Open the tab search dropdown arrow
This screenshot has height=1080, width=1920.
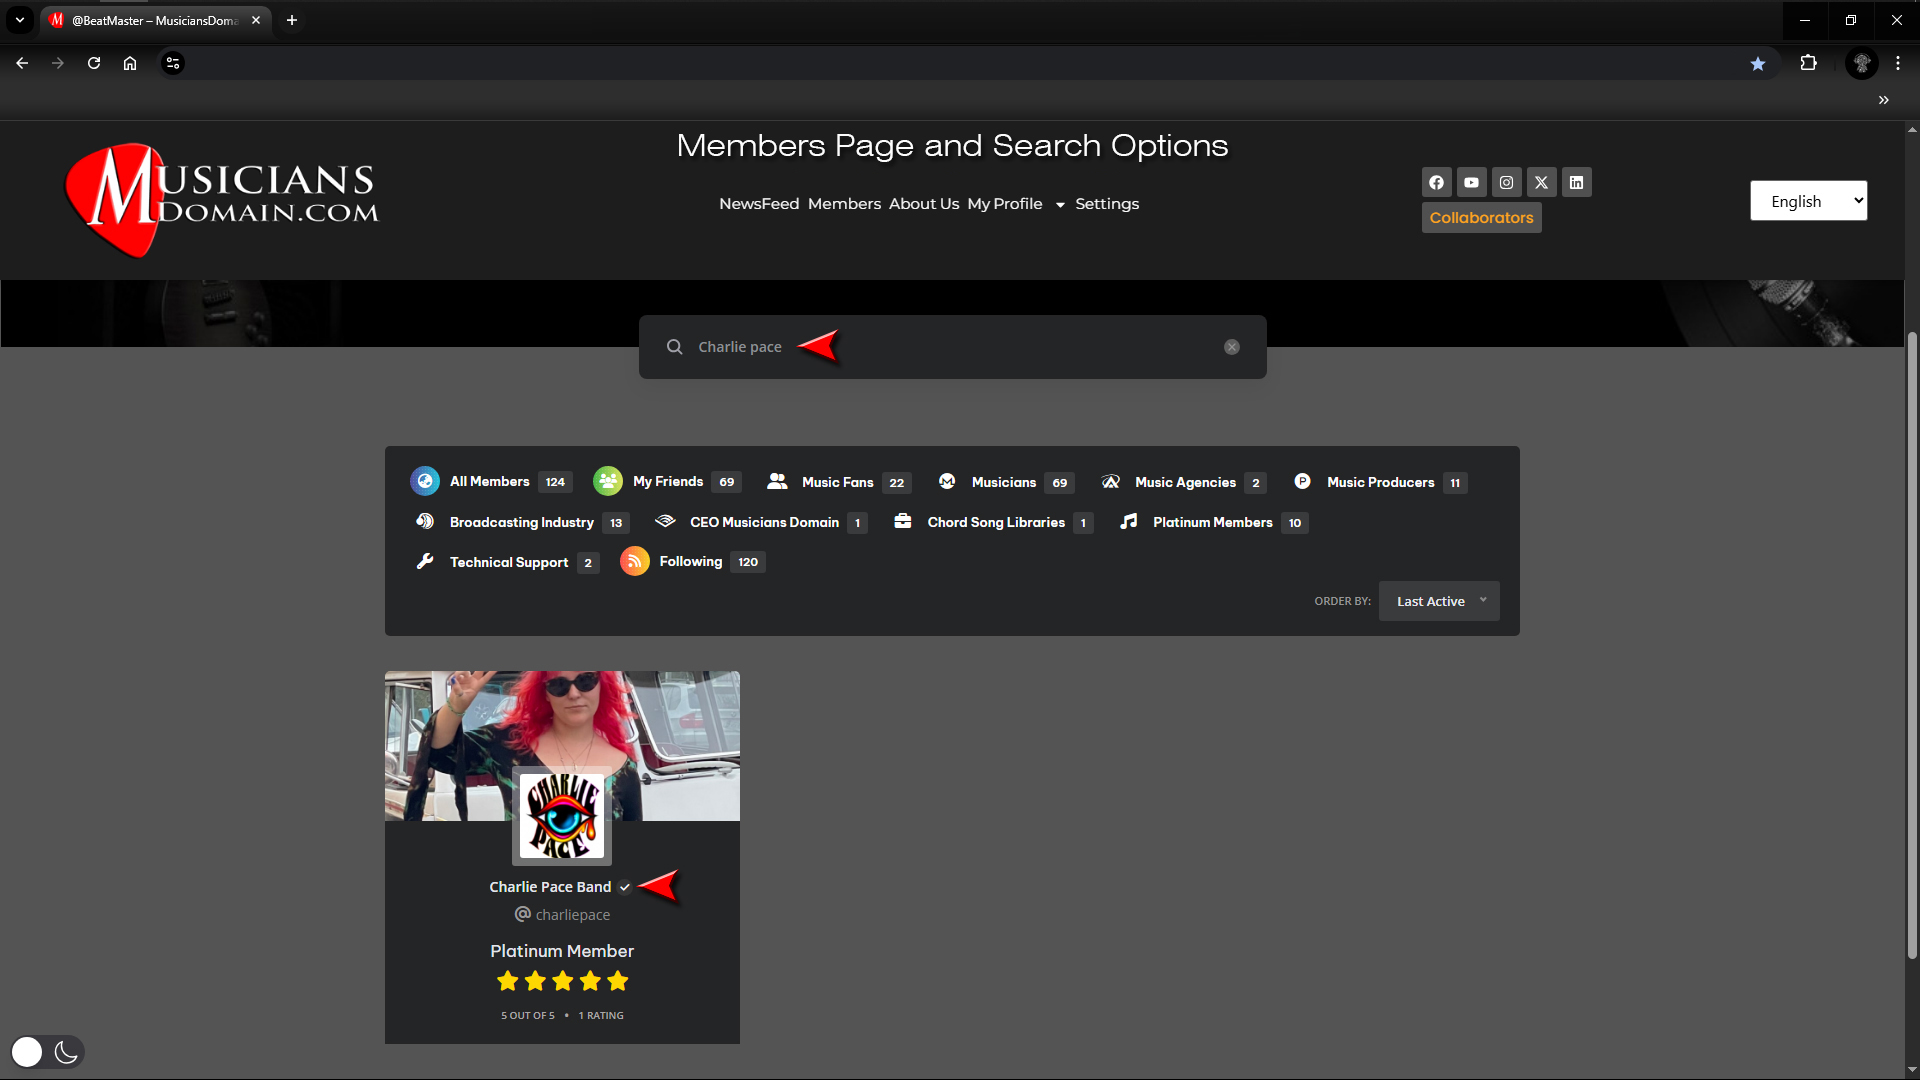tap(20, 20)
